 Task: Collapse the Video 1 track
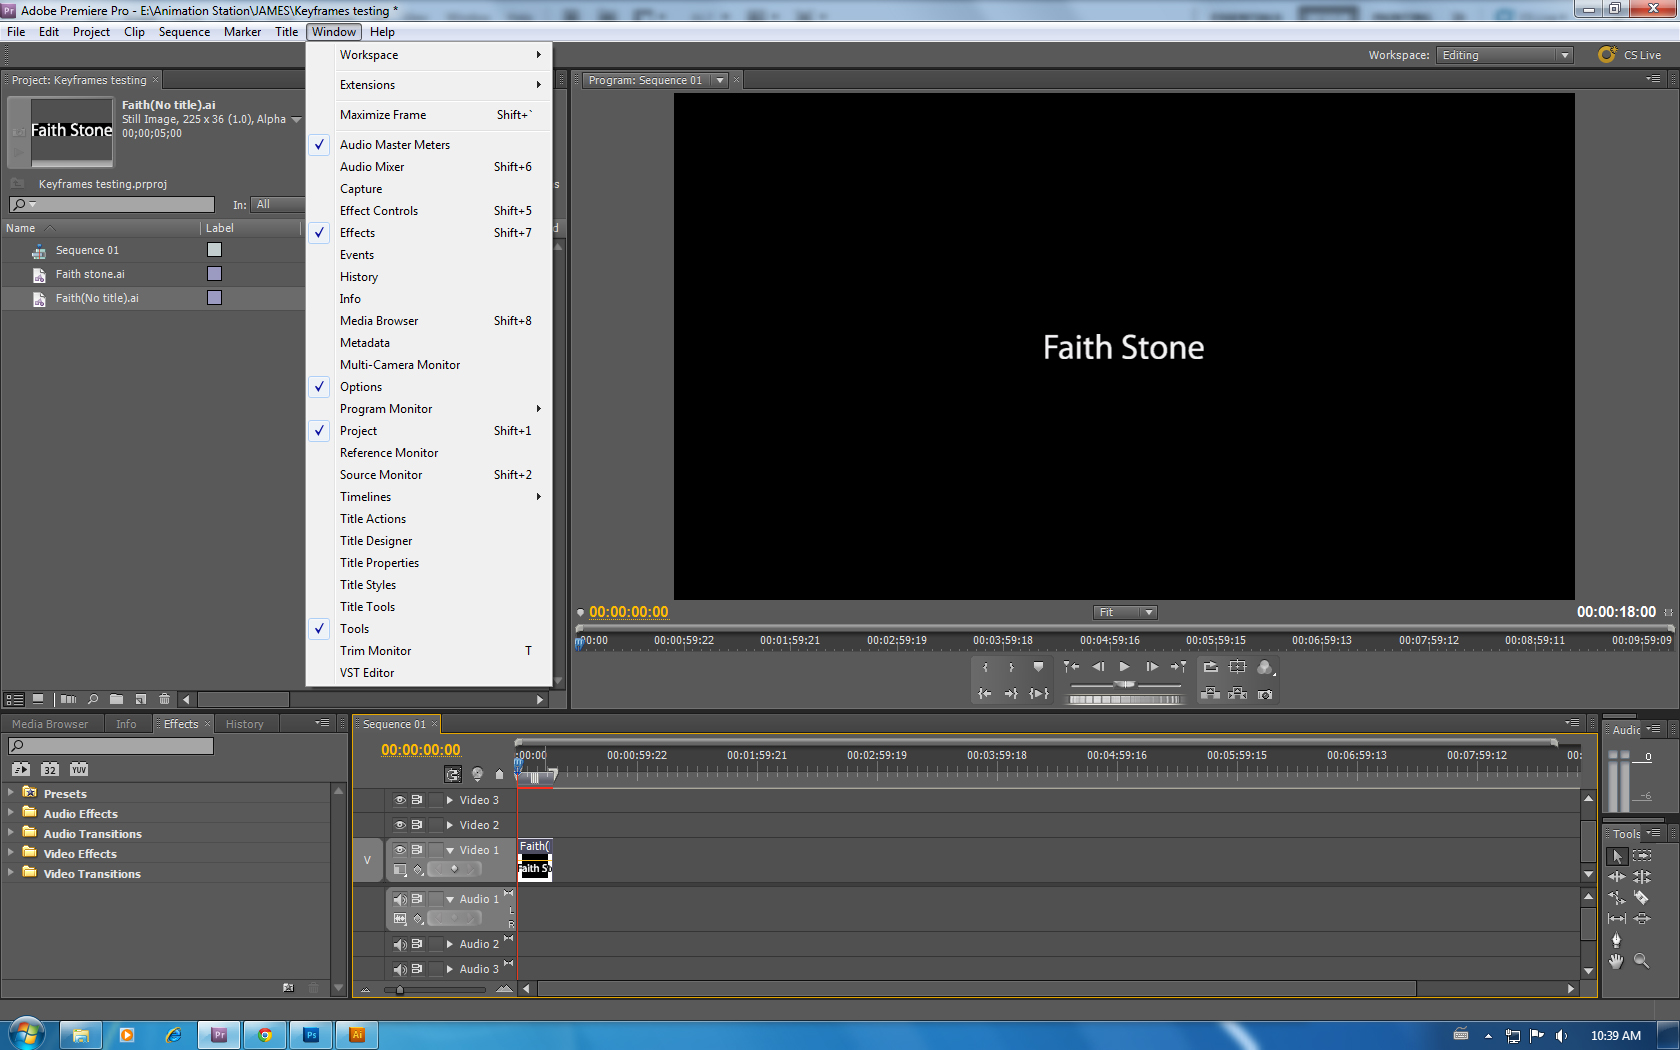tap(450, 850)
